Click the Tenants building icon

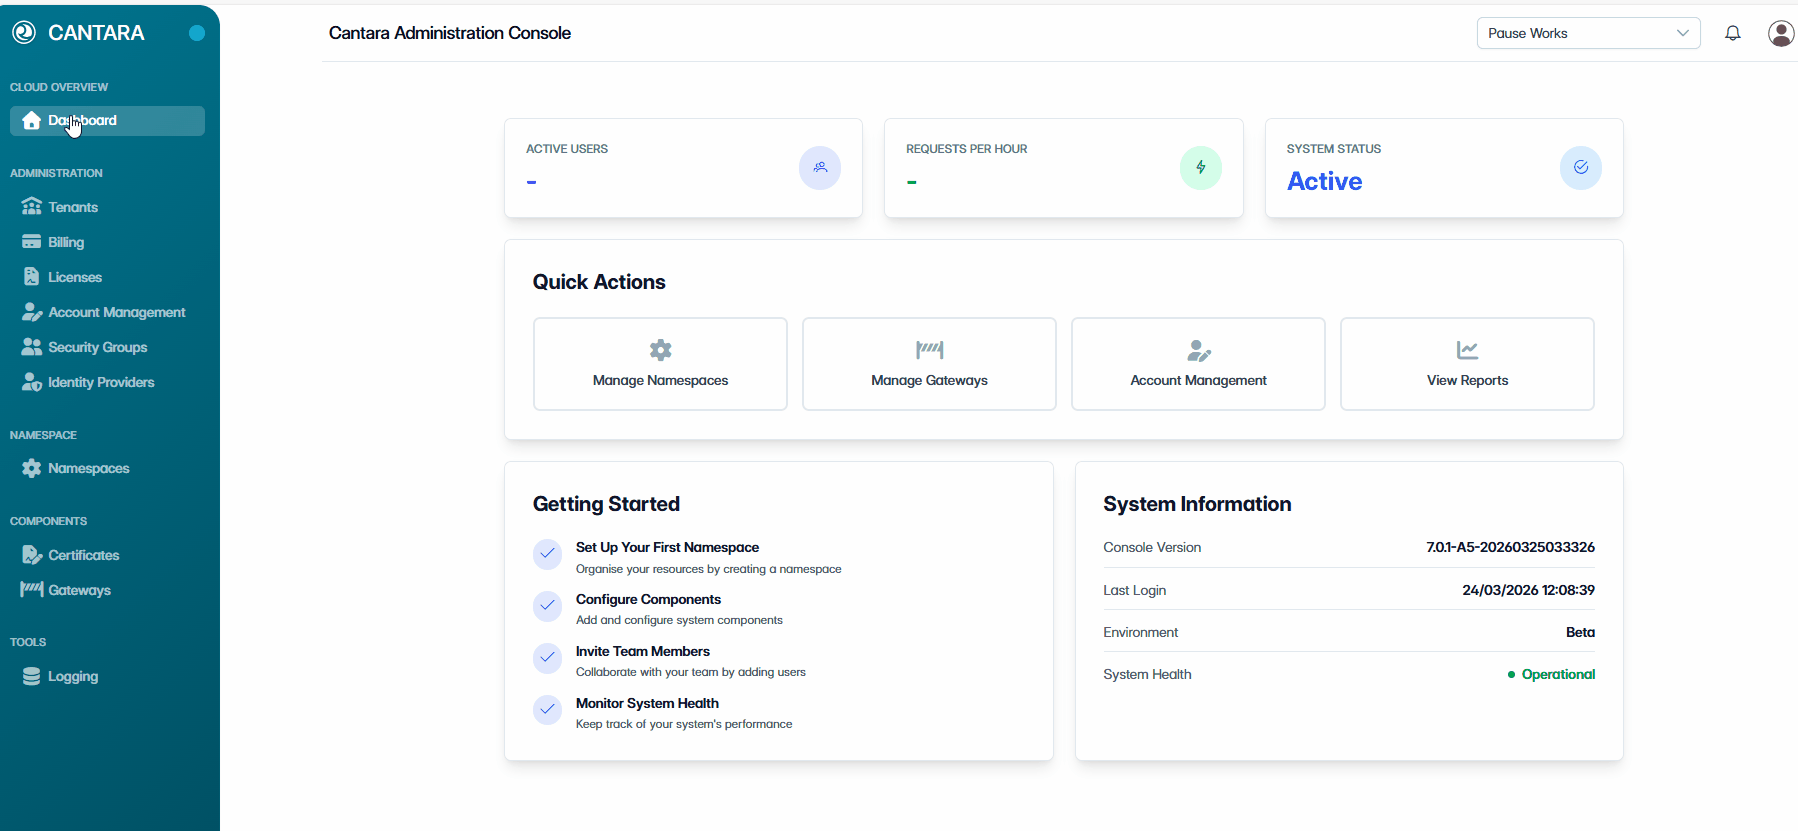(32, 207)
